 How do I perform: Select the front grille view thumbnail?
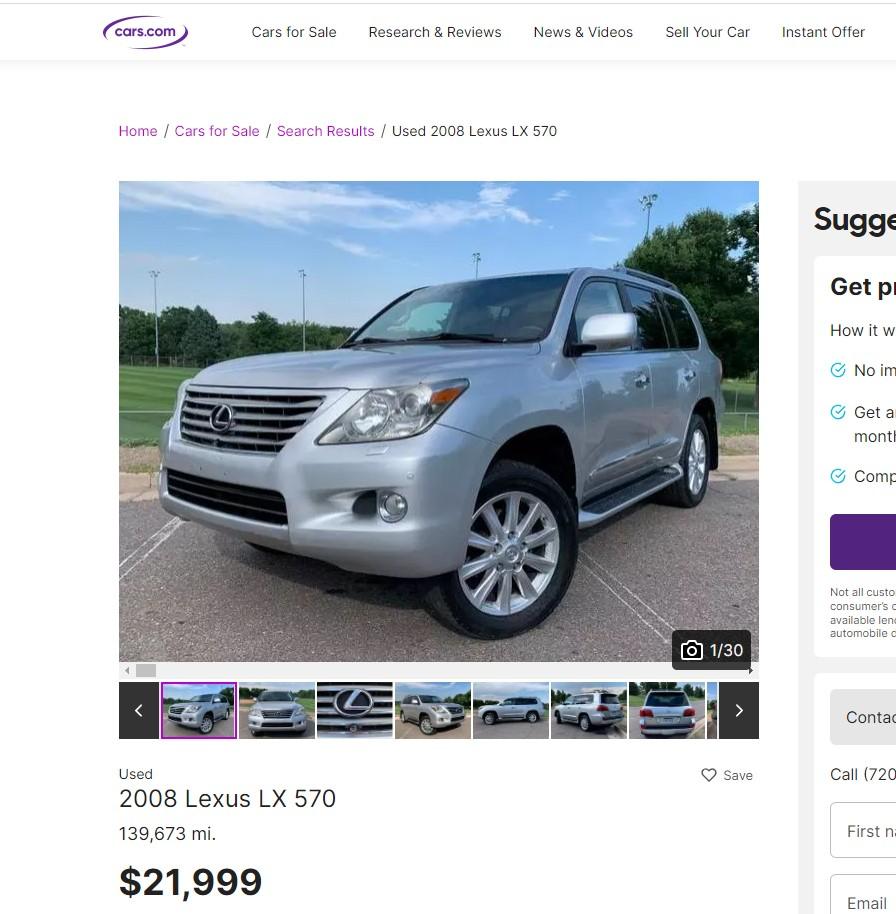click(277, 711)
